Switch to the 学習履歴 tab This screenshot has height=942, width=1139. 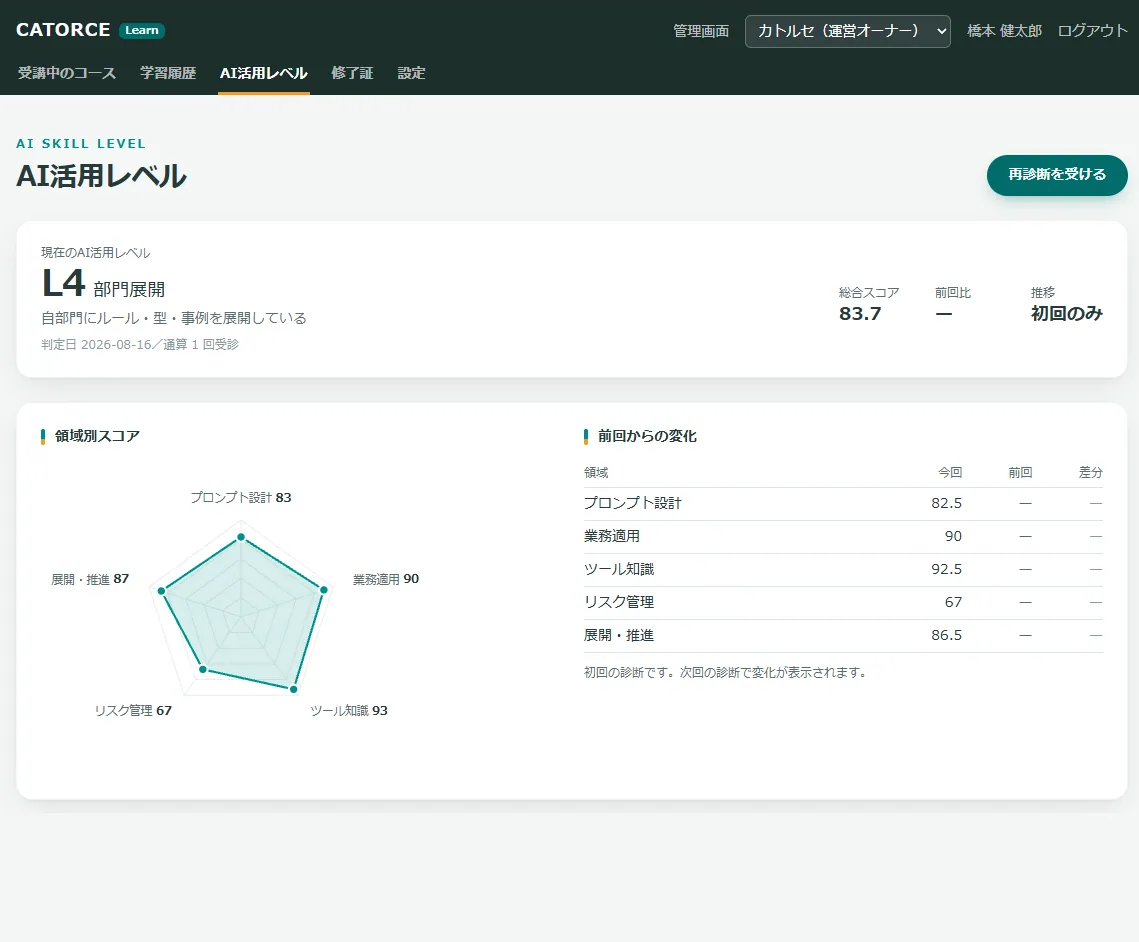click(168, 73)
